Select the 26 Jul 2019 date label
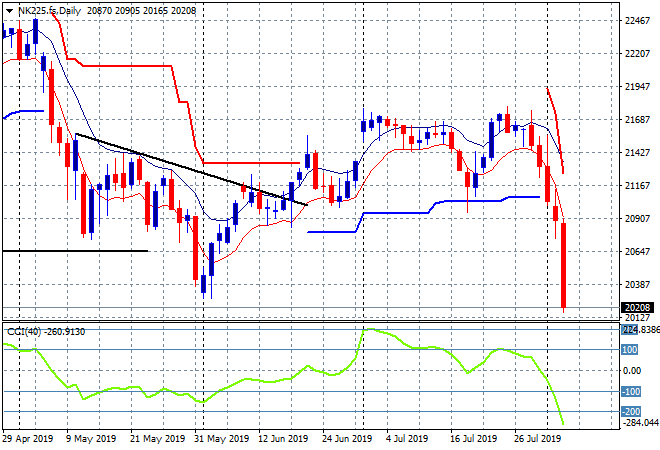 (538, 439)
